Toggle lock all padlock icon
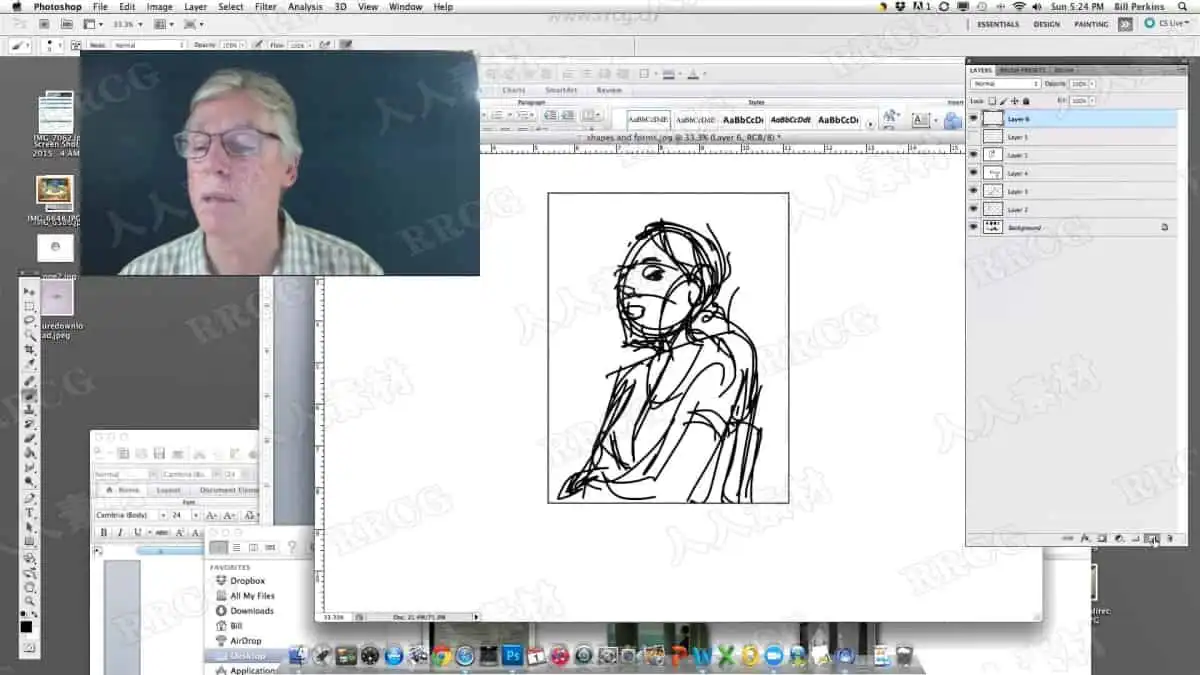 click(x=1026, y=101)
